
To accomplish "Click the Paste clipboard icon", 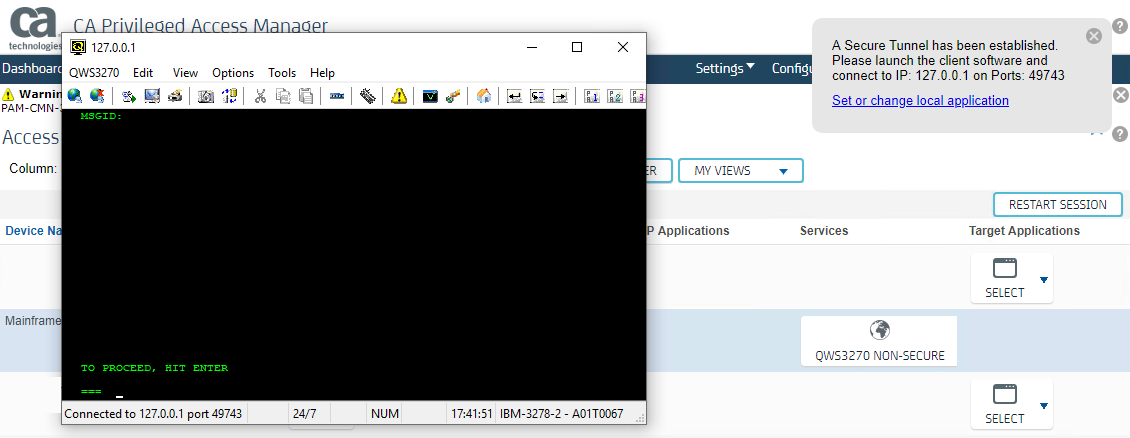I will click(306, 96).
